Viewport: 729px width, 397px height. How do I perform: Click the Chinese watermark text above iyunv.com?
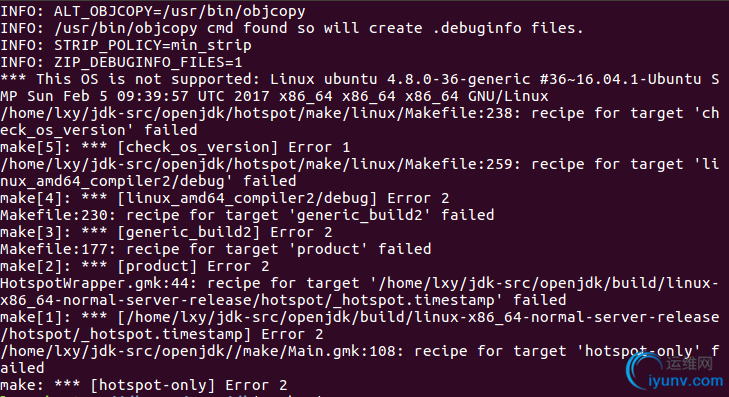coord(689,364)
